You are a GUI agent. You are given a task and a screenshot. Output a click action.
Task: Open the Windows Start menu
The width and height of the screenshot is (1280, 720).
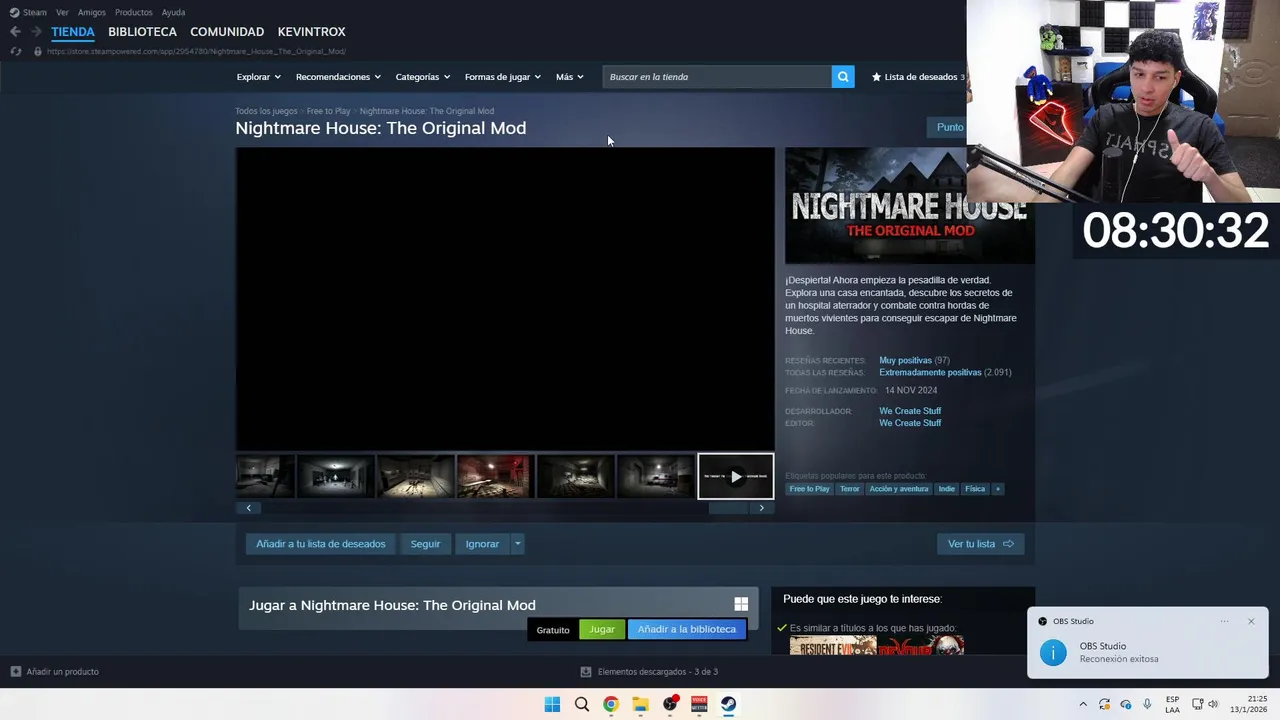pos(552,704)
